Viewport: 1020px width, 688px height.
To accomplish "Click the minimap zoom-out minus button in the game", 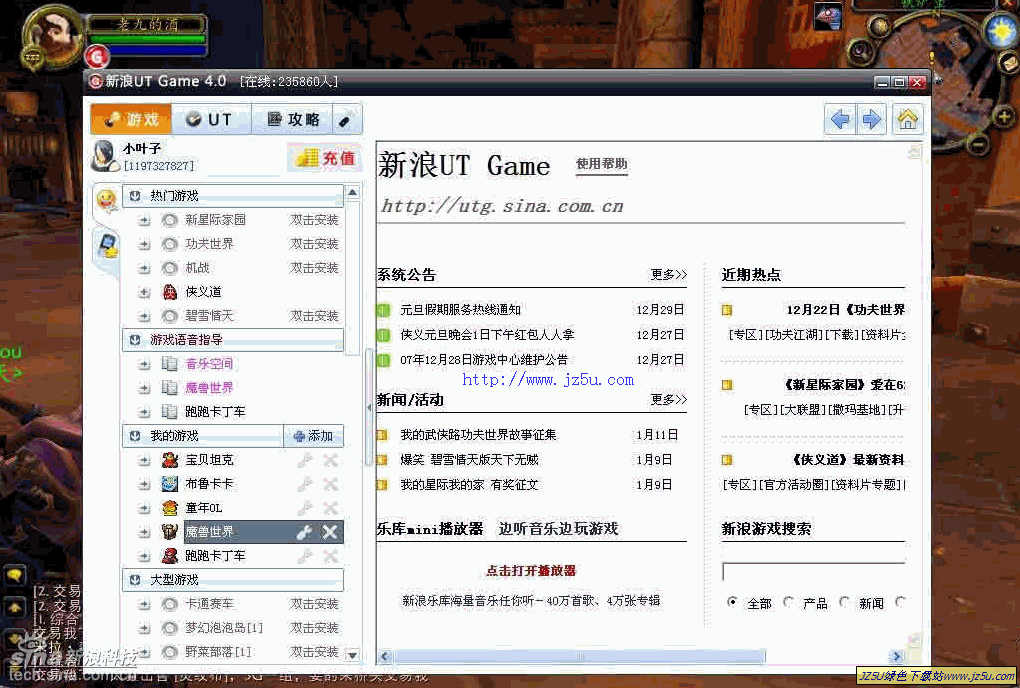I will (x=978, y=143).
